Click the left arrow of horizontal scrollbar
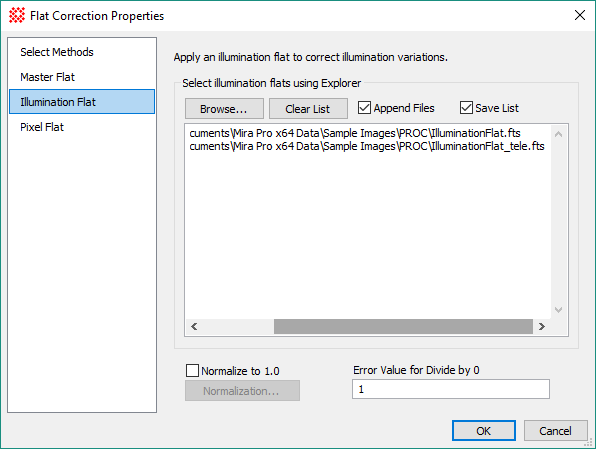 click(x=194, y=327)
